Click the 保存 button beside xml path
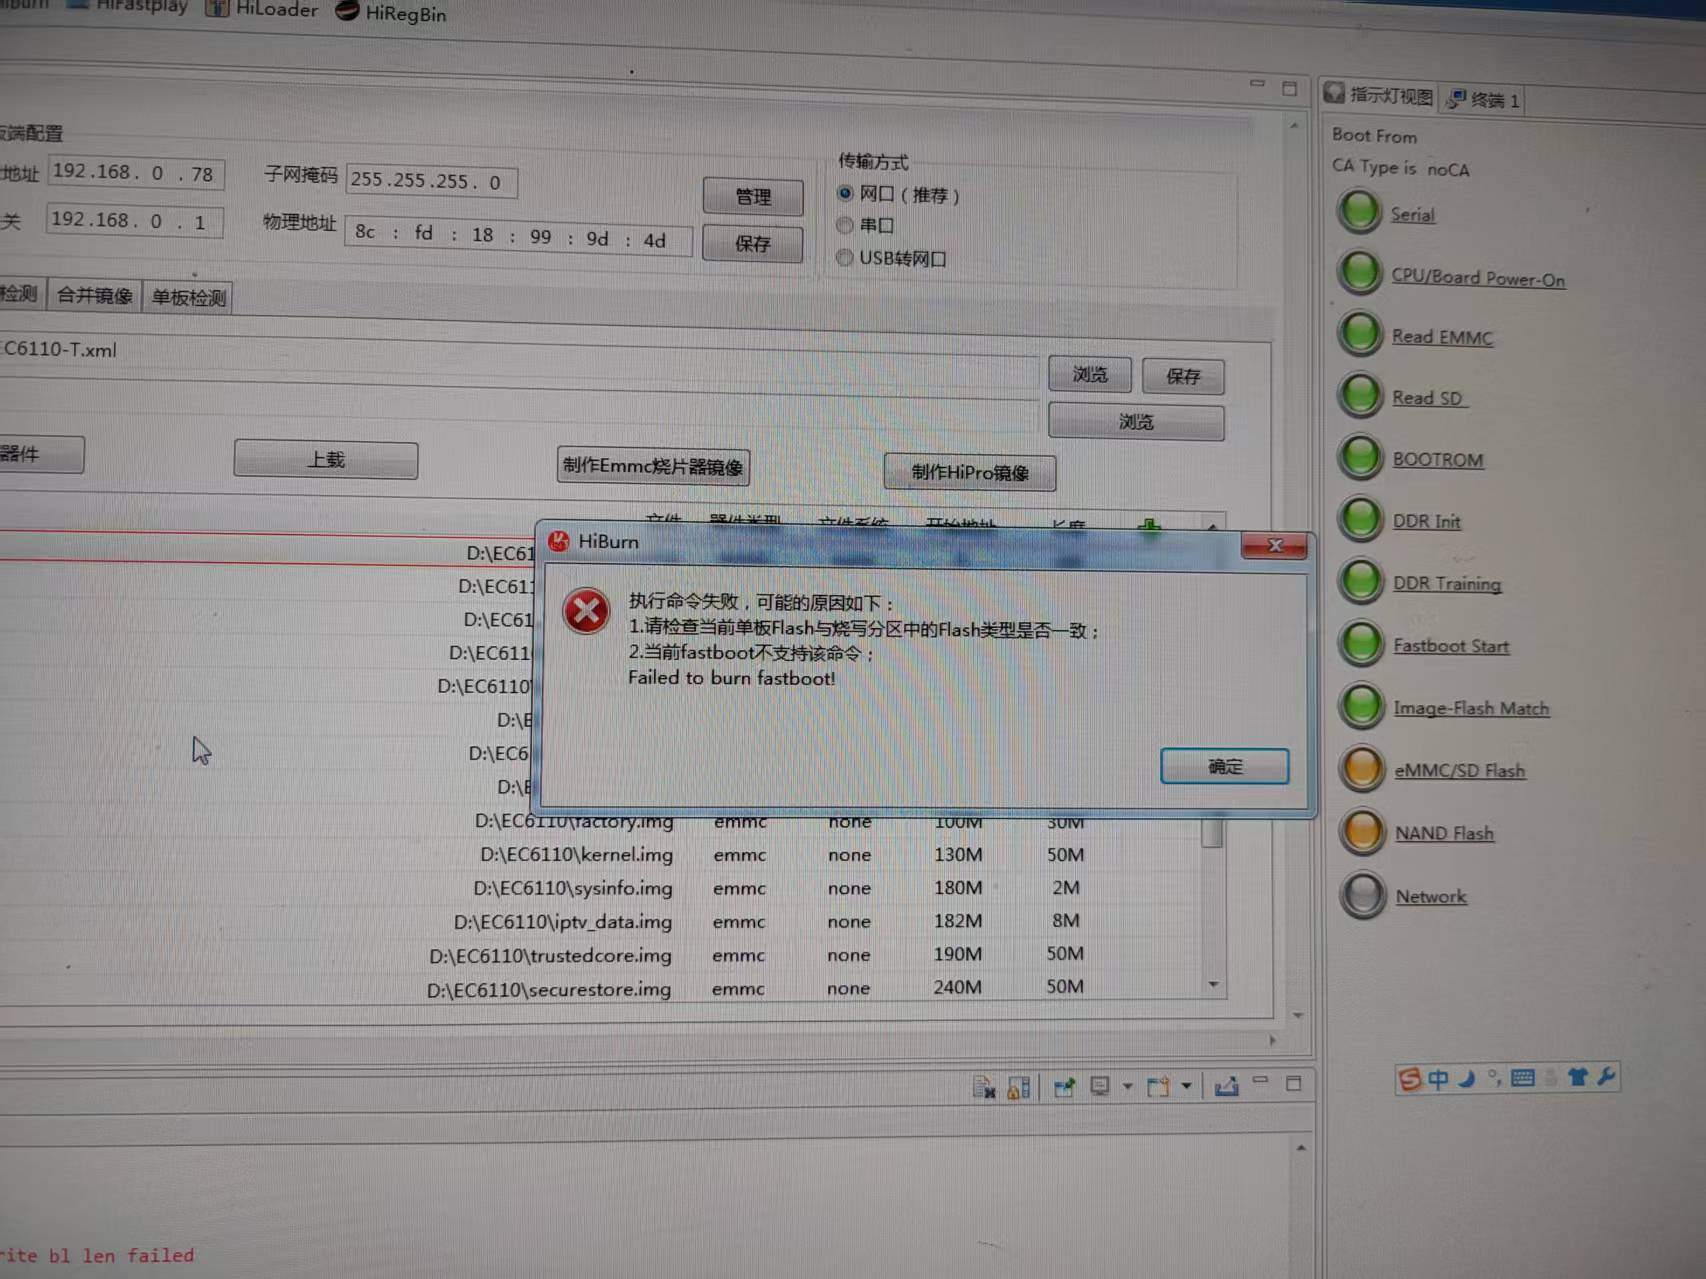This screenshot has width=1706, height=1279. click(1183, 376)
